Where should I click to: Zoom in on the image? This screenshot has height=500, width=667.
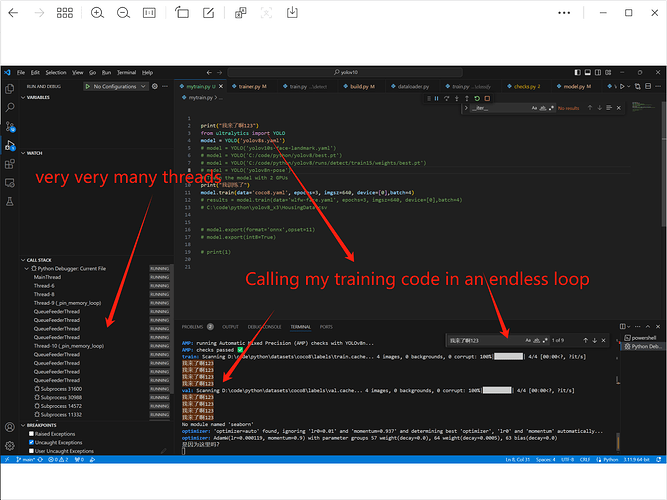tap(97, 13)
